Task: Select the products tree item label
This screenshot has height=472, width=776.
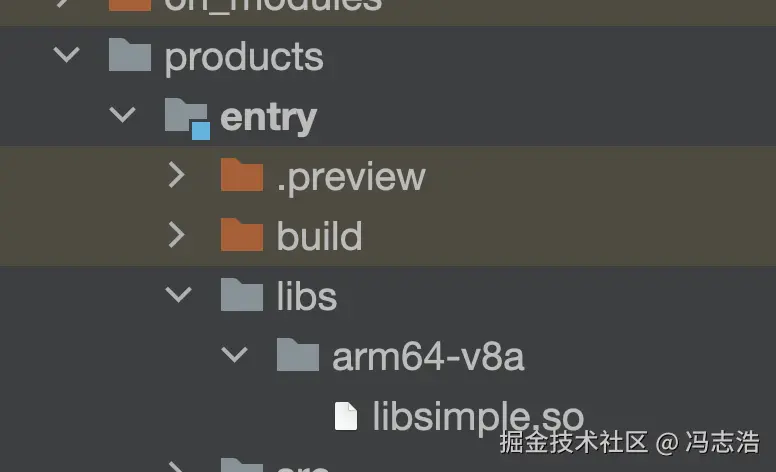Action: pyautogui.click(x=243, y=59)
